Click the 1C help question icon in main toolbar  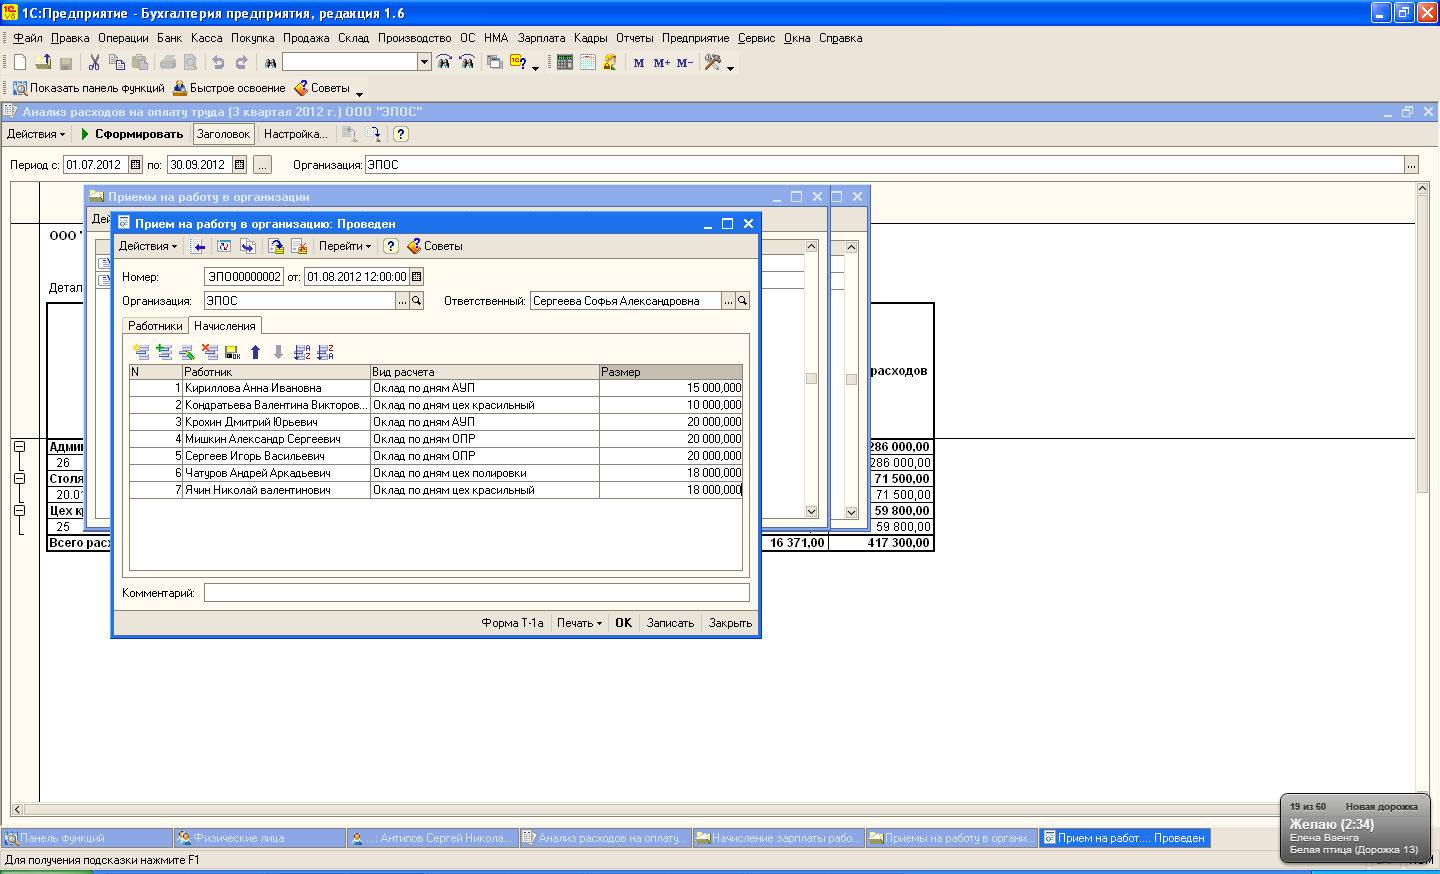(x=518, y=62)
